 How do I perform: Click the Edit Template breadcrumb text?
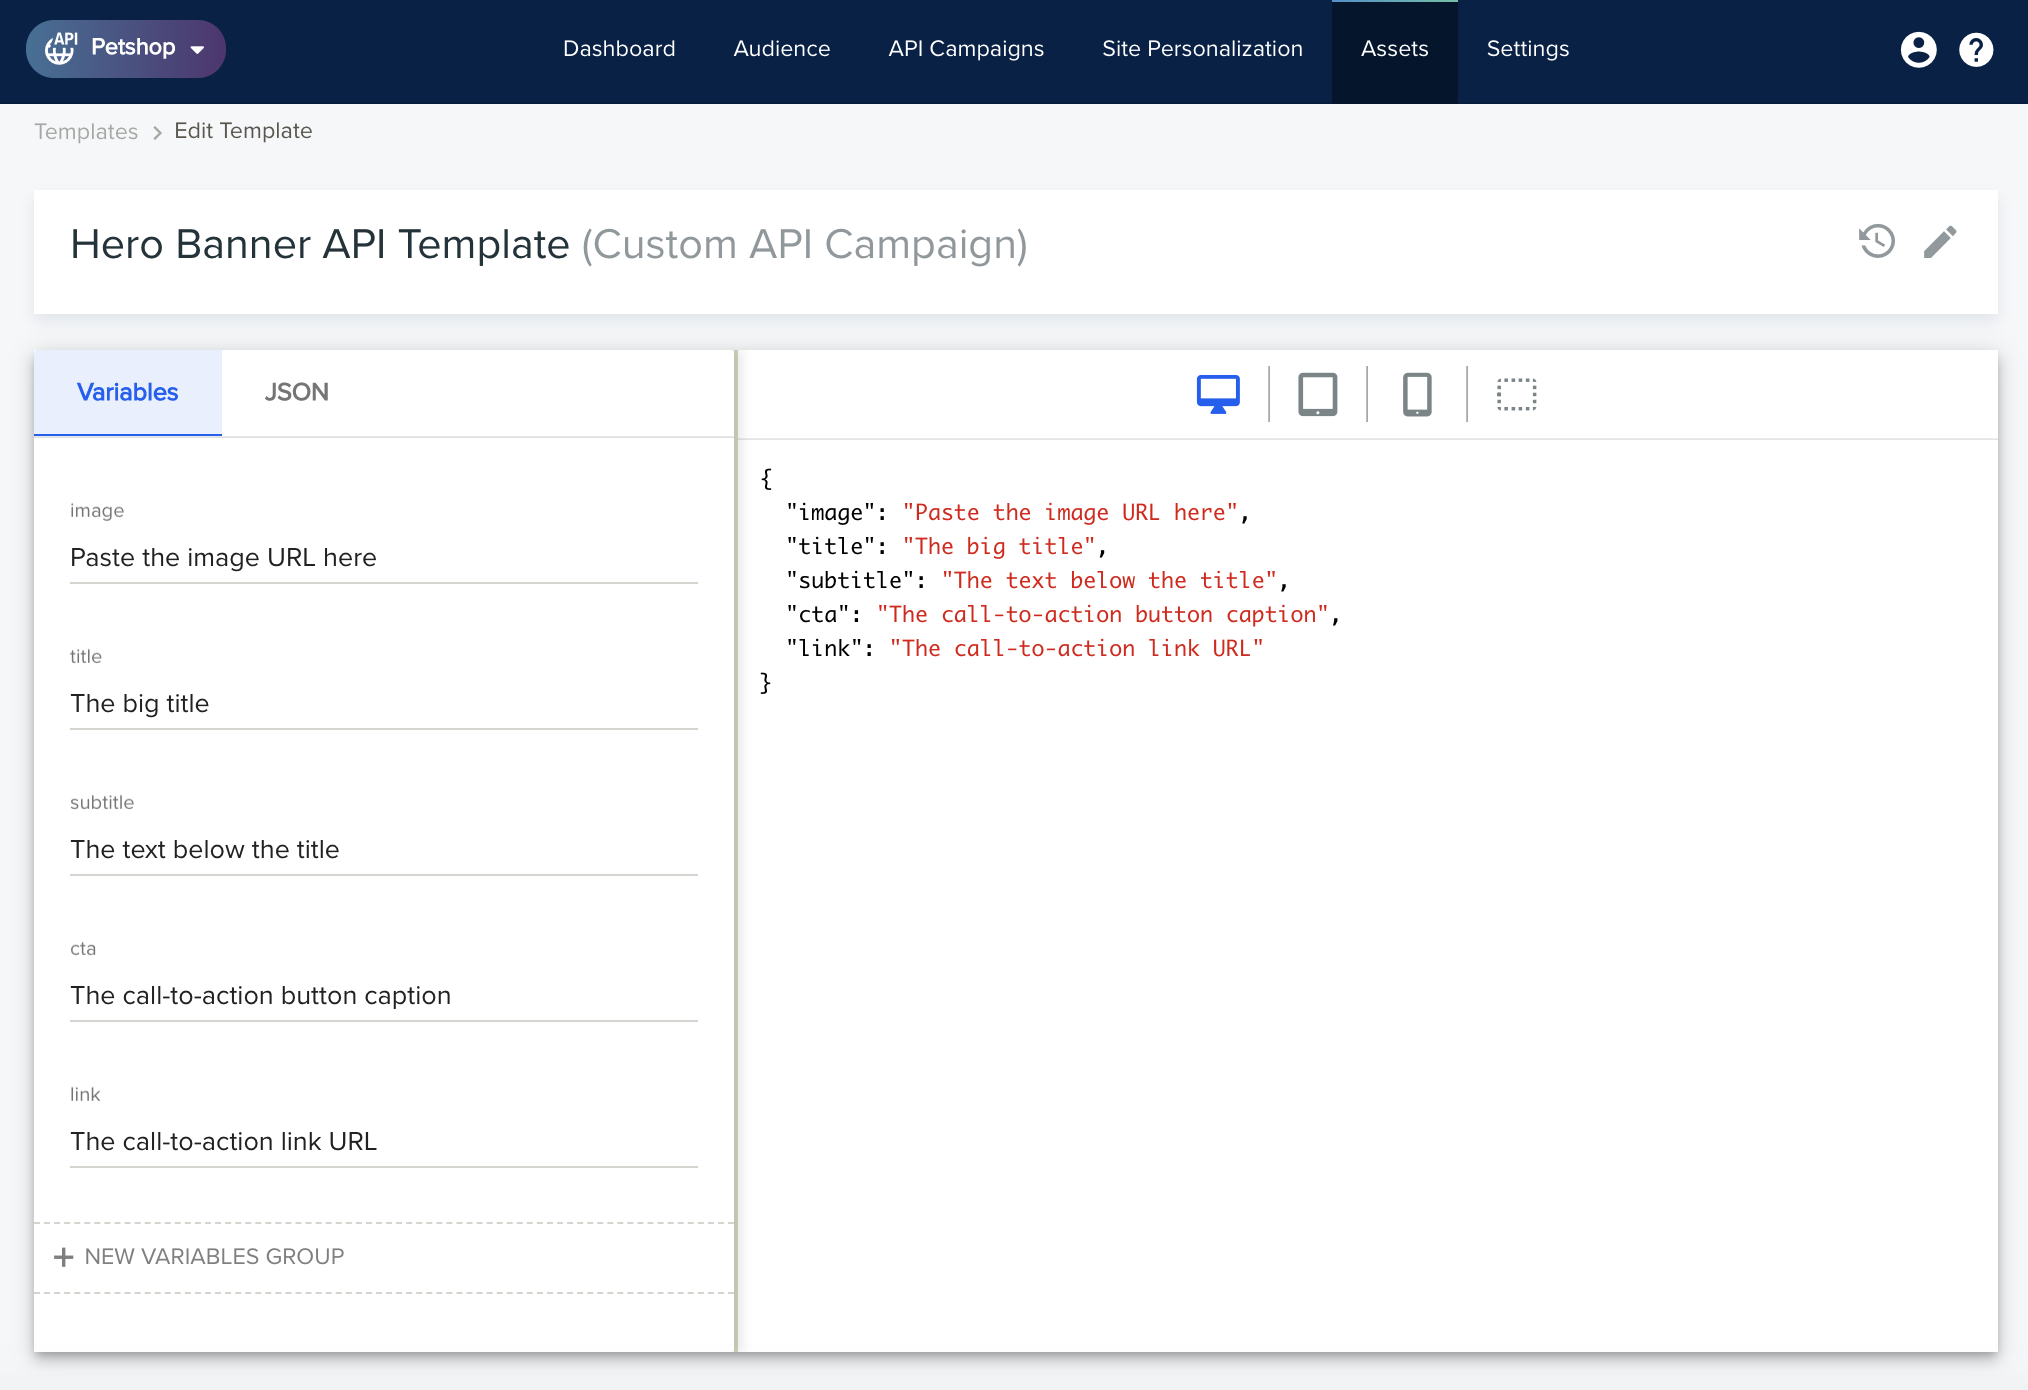coord(243,131)
